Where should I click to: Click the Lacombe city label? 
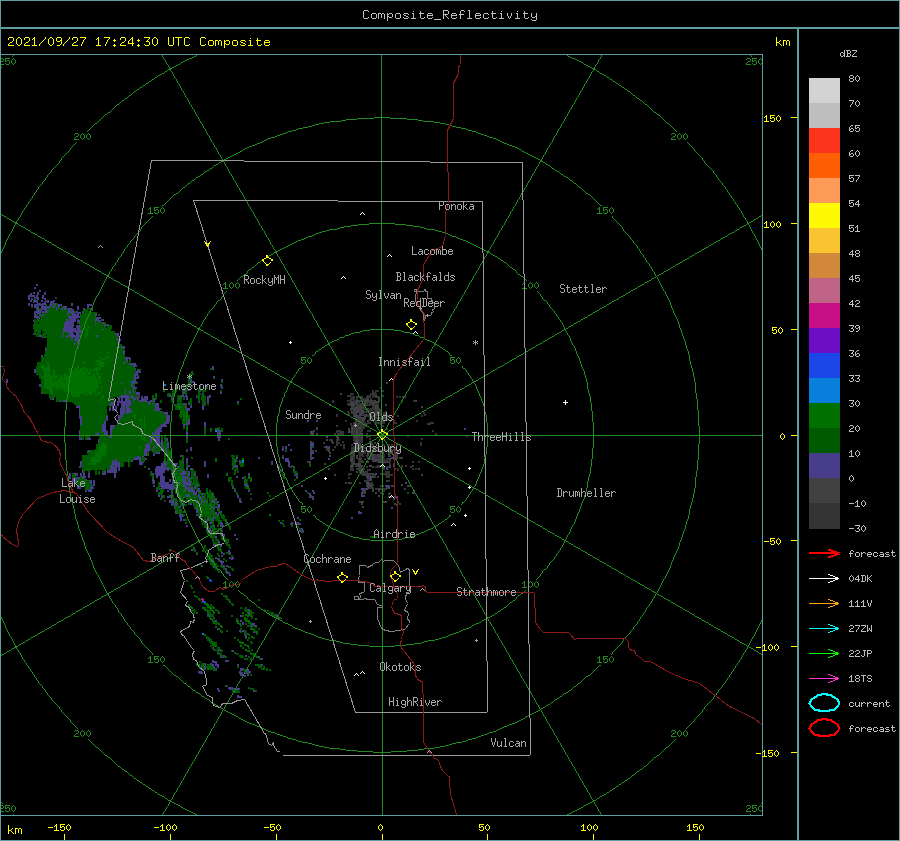(x=432, y=251)
